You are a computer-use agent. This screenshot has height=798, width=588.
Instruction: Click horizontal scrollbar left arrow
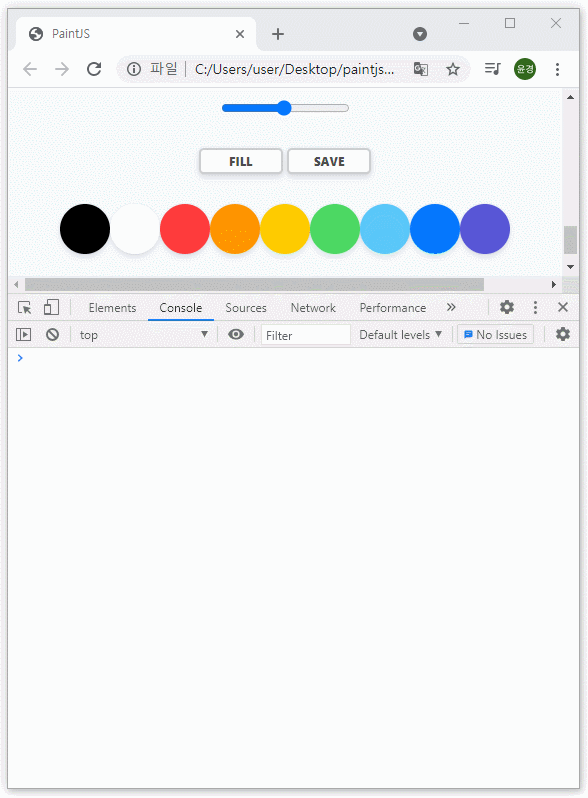point(16,284)
